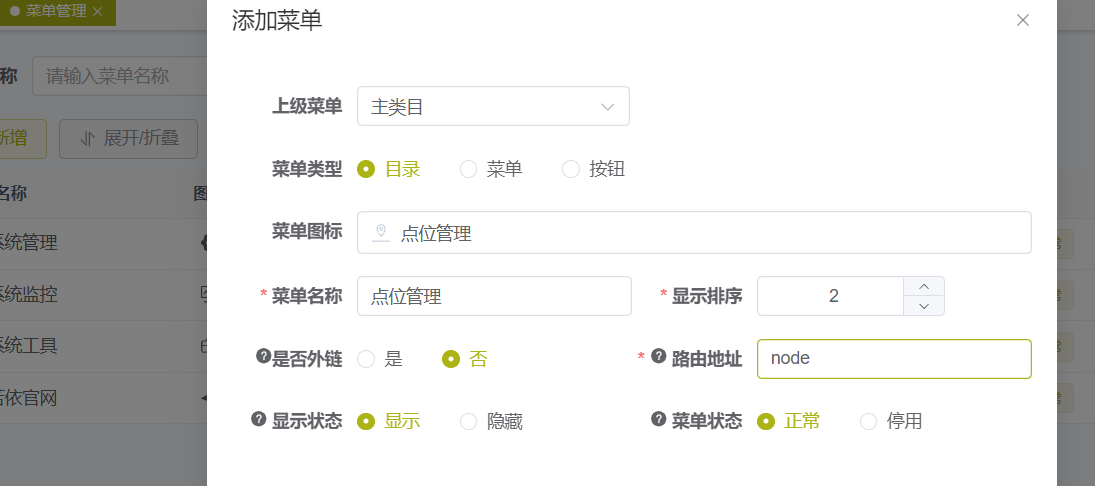Click the 路由地址 input containing node

click(x=894, y=359)
